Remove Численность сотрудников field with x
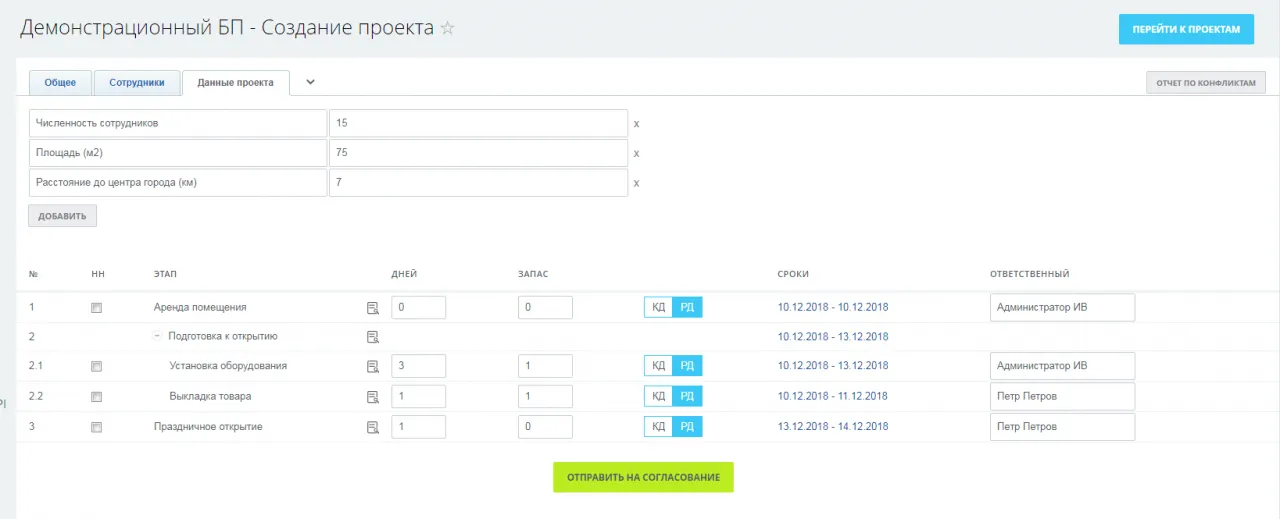Image resolution: width=1280 pixels, height=519 pixels. click(636, 124)
